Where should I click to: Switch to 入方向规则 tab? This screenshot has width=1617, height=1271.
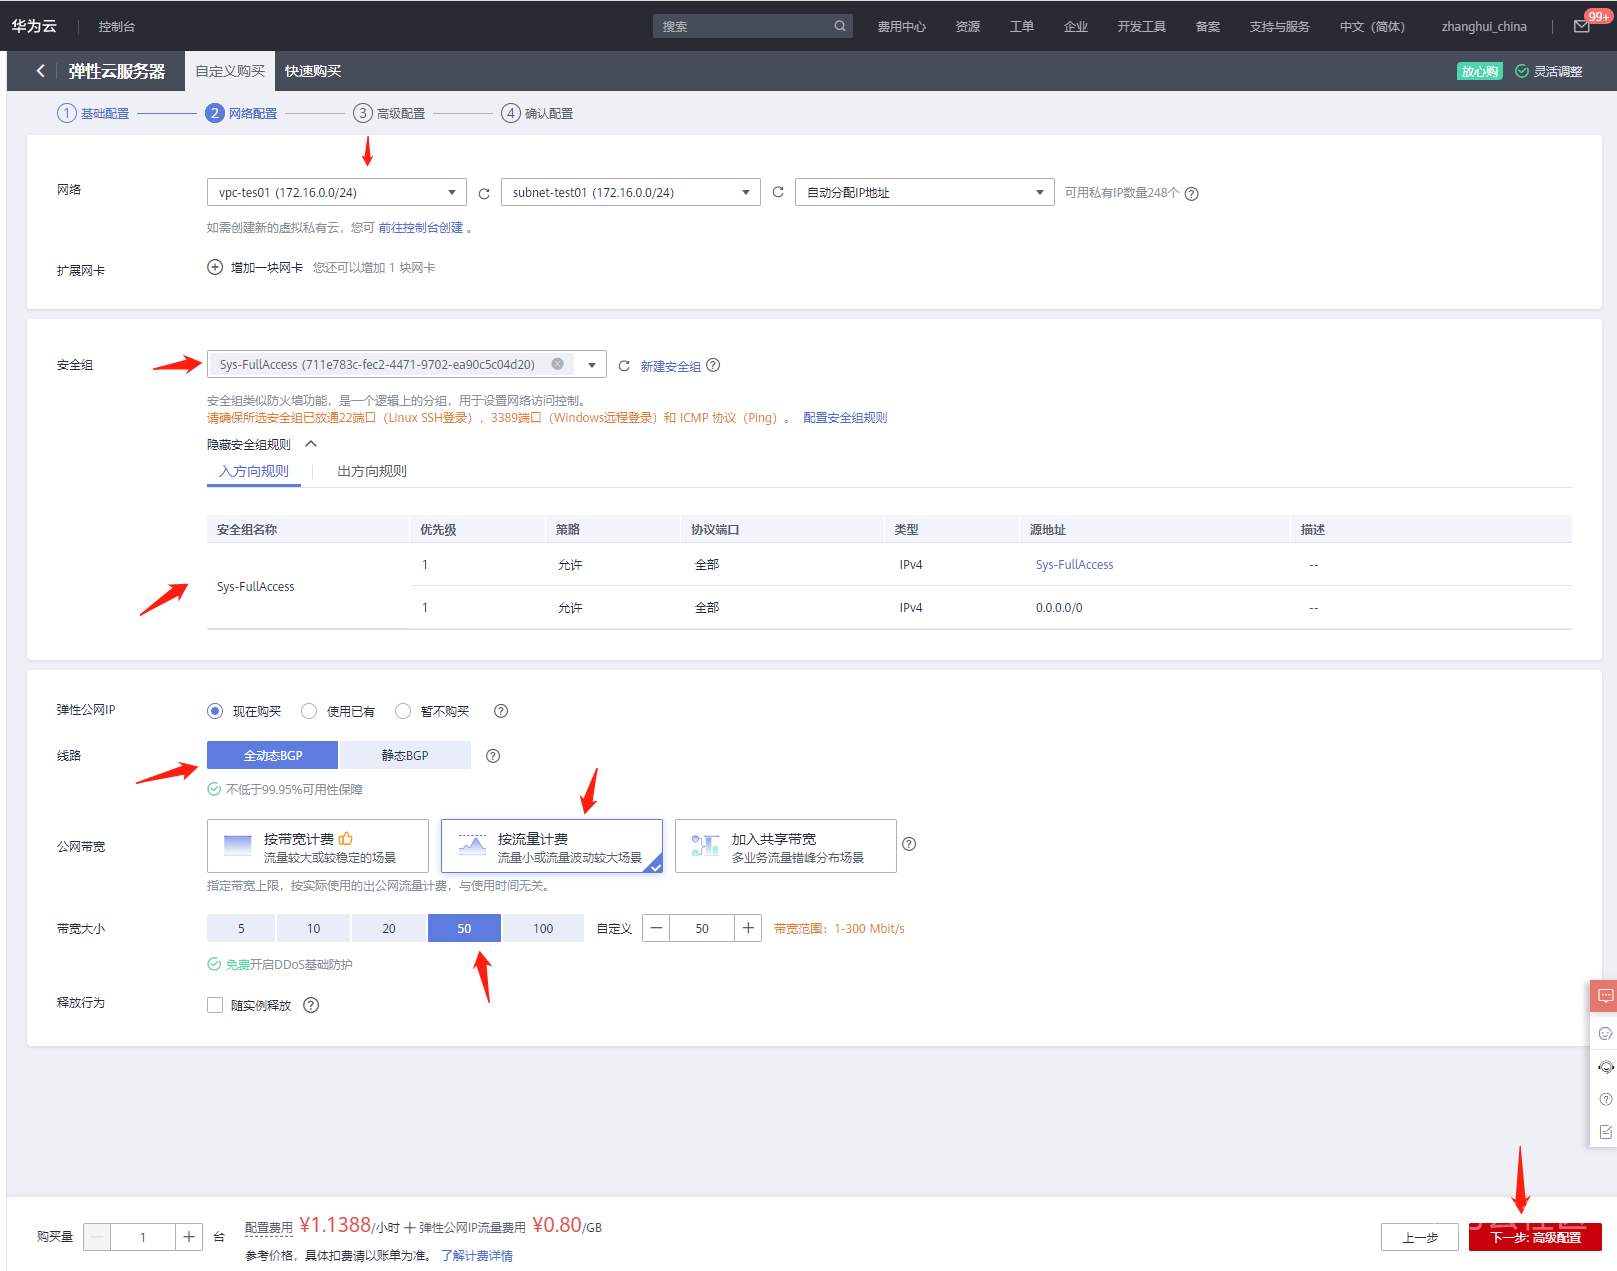click(254, 471)
